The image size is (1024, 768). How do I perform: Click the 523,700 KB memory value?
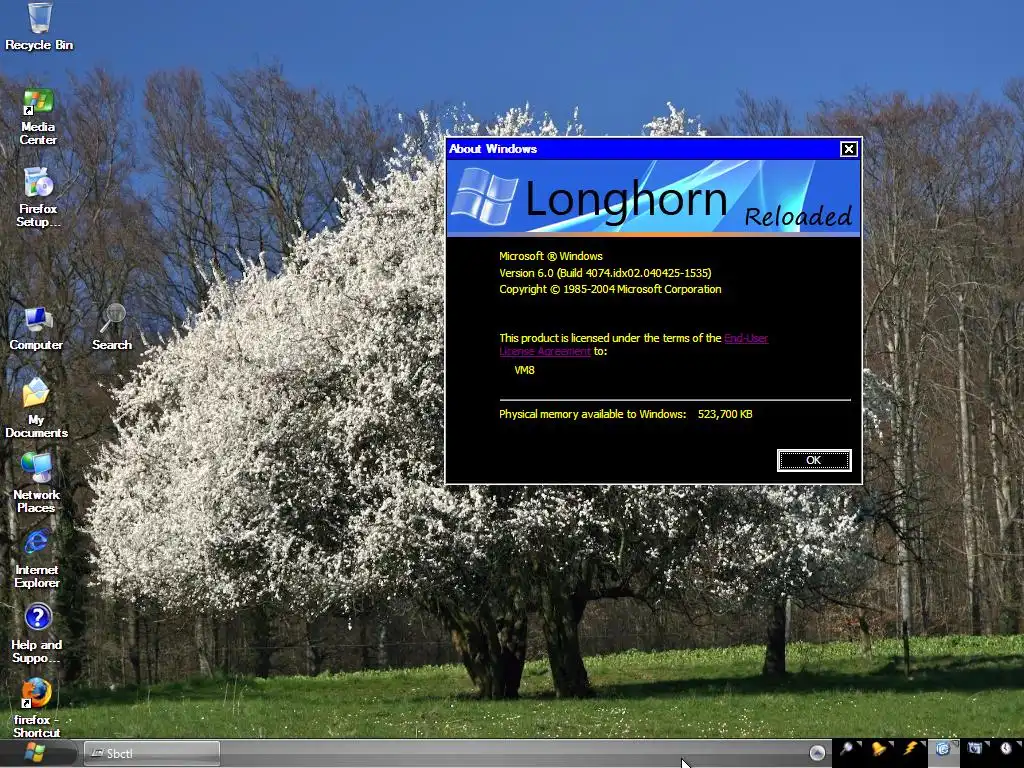tap(725, 414)
